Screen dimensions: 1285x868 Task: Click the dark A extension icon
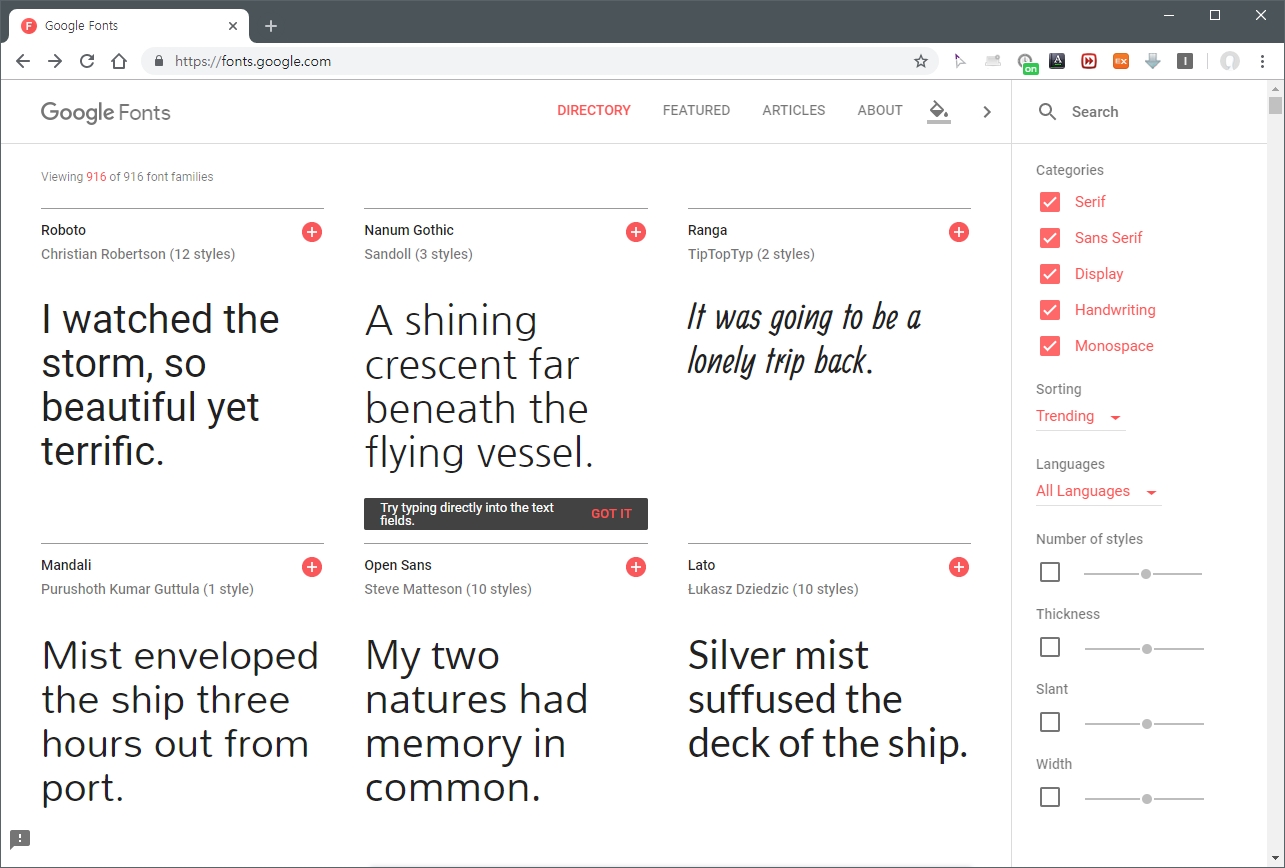click(1057, 61)
